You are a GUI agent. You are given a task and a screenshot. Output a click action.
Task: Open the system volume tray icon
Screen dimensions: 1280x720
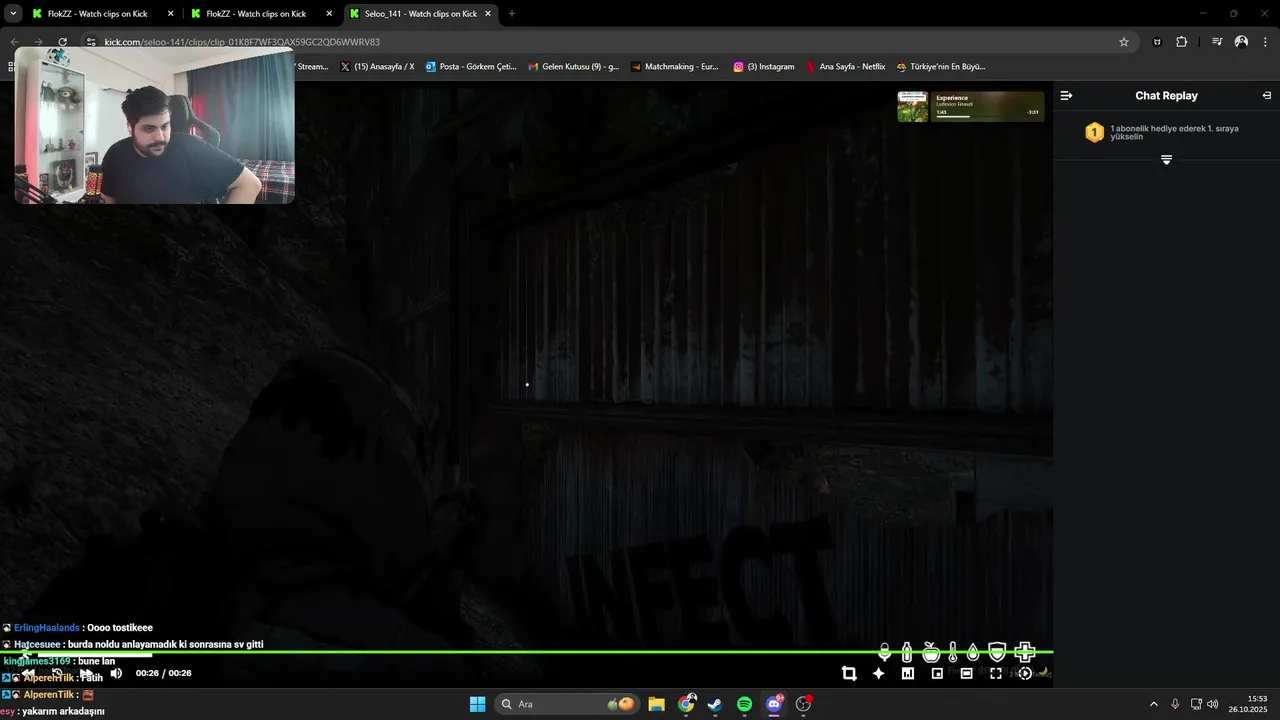click(x=1213, y=704)
